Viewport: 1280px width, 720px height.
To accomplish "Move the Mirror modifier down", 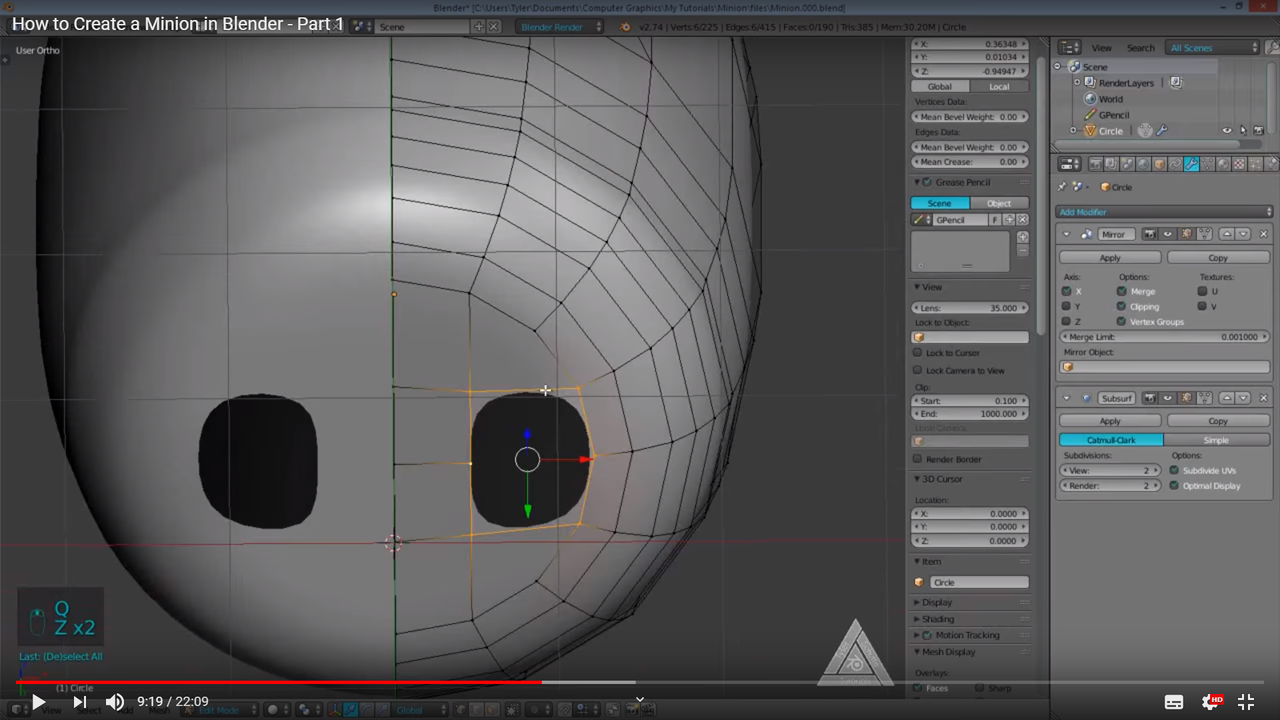I will [x=1243, y=234].
